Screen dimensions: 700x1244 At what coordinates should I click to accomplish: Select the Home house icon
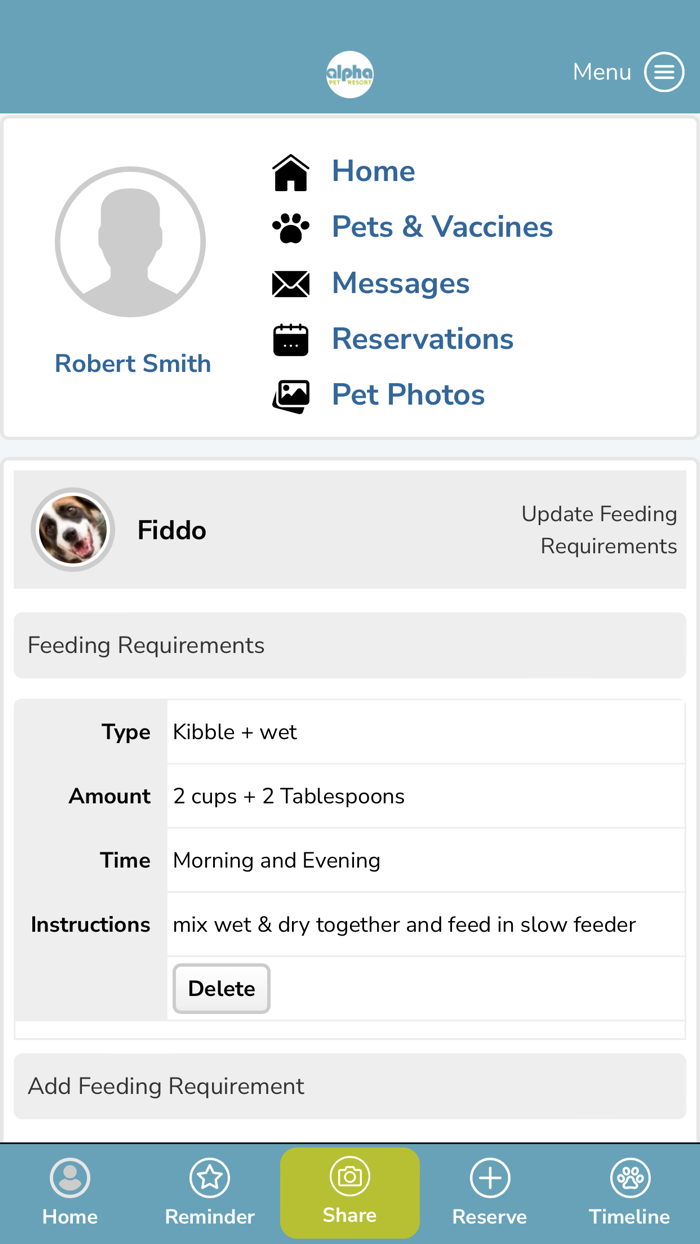pos(290,170)
